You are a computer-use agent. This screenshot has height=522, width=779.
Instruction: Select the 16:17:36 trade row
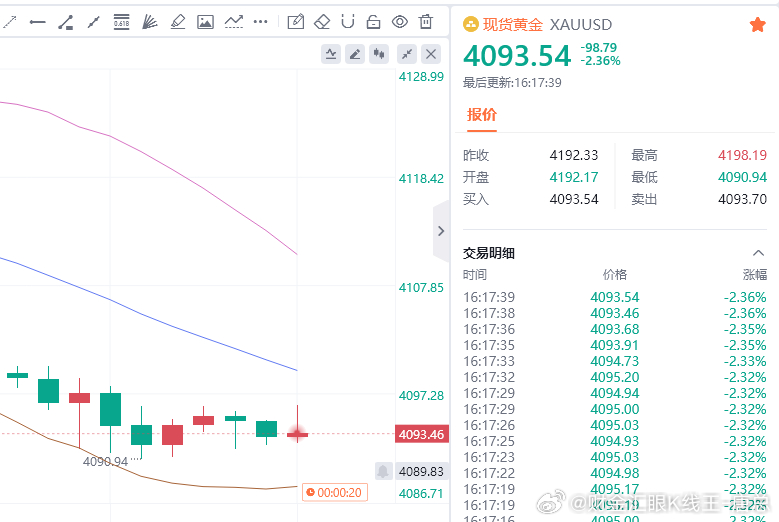click(x=615, y=329)
